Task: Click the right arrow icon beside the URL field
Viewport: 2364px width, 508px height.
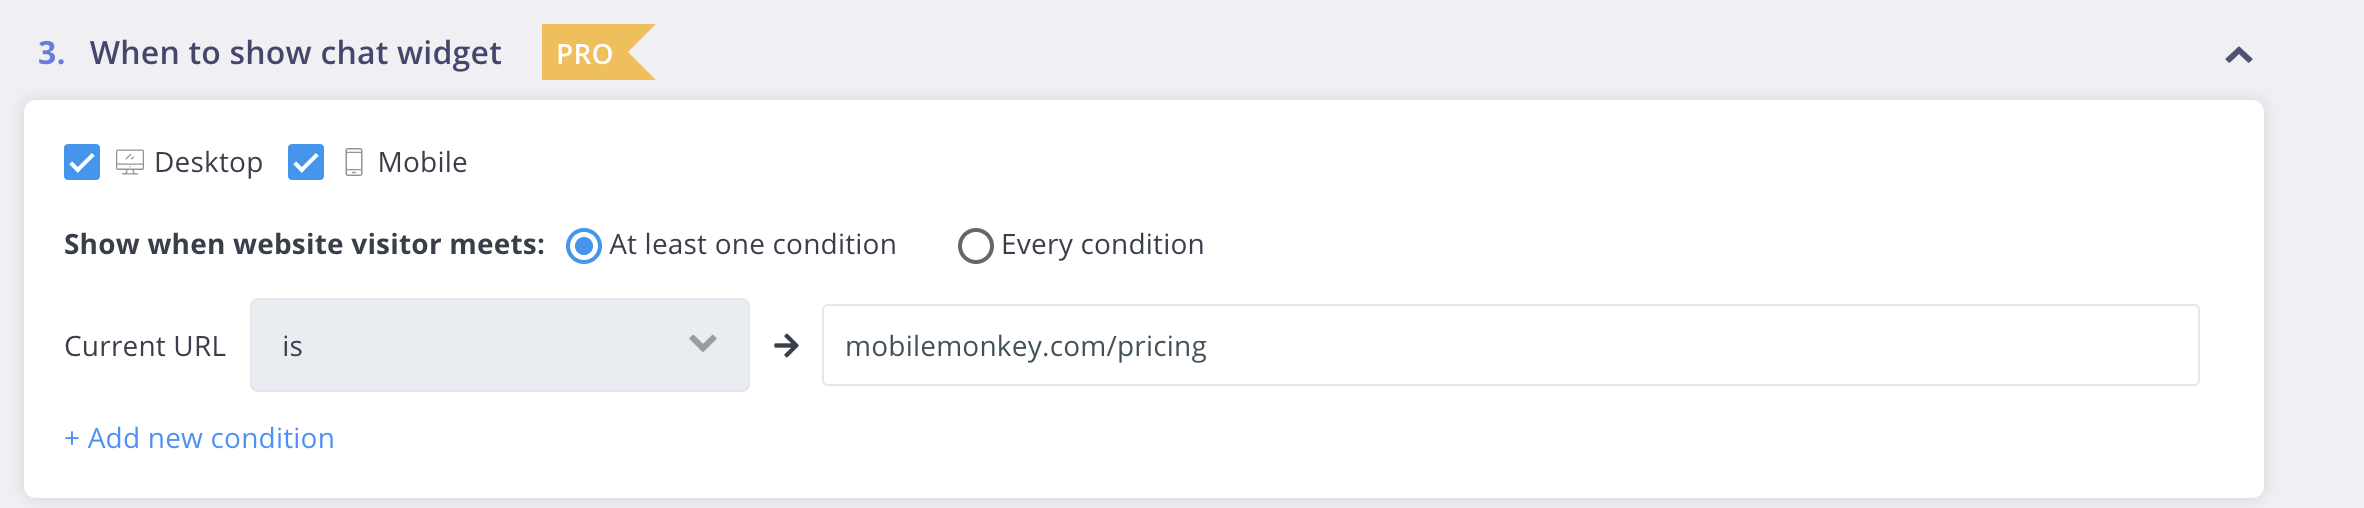Action: tap(787, 346)
